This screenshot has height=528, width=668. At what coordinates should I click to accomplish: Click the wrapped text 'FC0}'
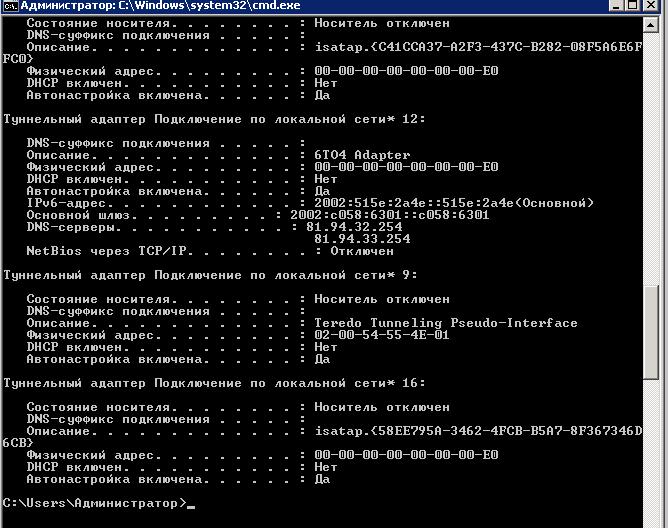(x=18, y=58)
